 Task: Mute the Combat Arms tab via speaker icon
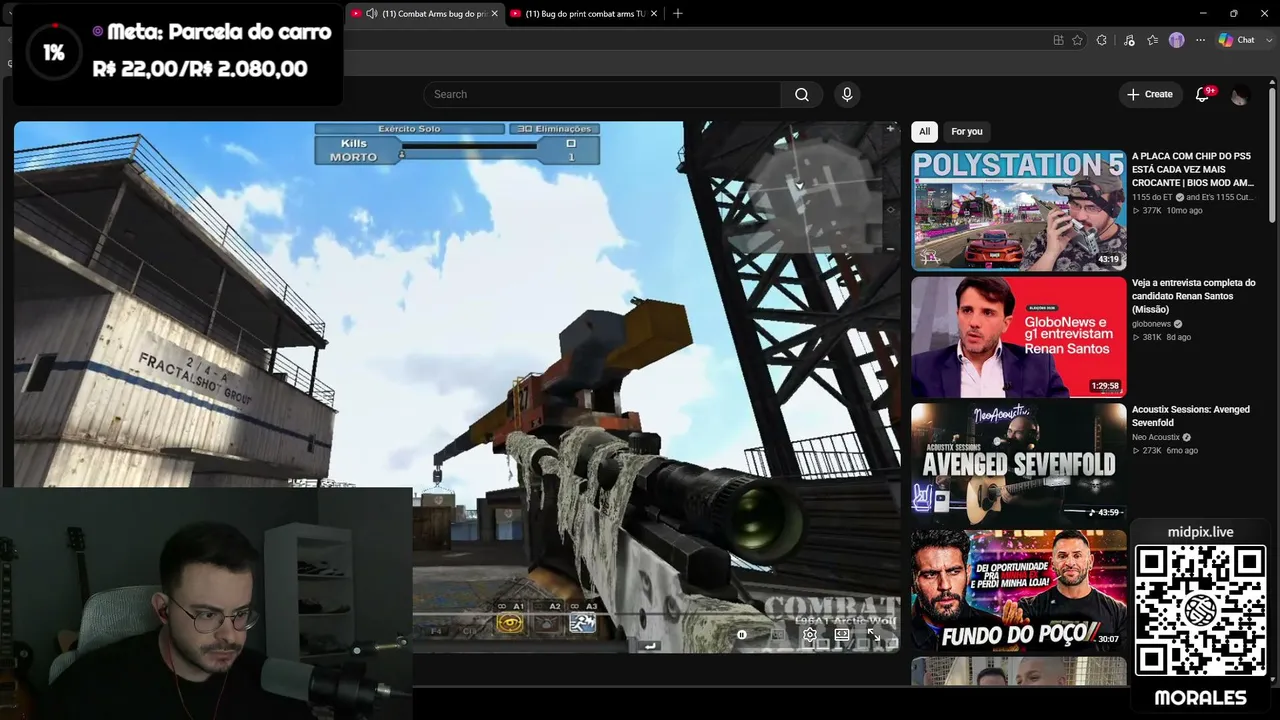tap(372, 13)
